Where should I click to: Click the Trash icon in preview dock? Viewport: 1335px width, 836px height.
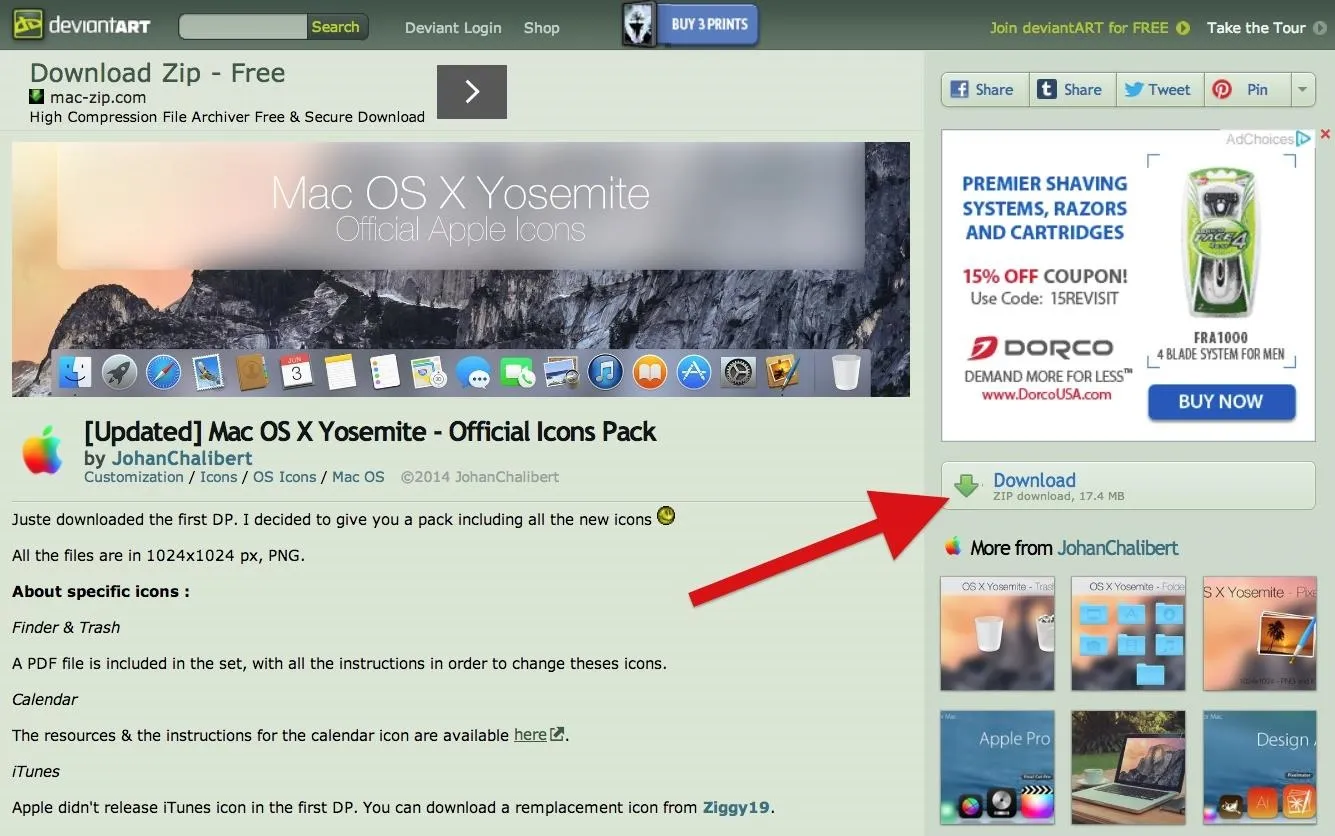pyautogui.click(x=846, y=373)
